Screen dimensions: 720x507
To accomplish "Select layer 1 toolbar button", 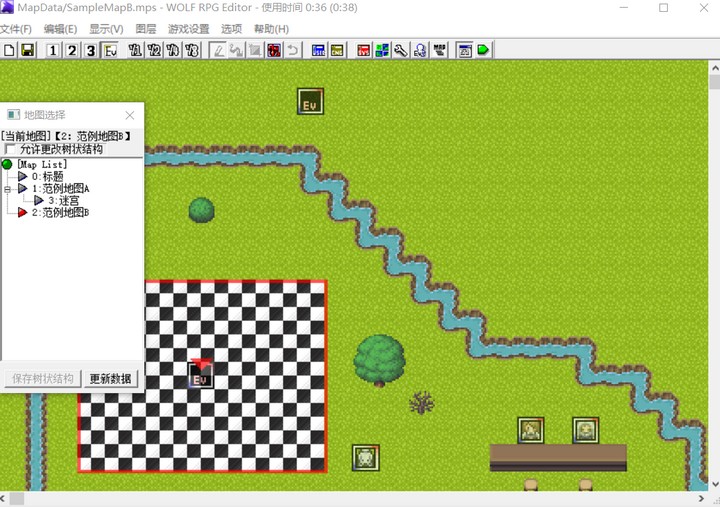I will point(53,50).
